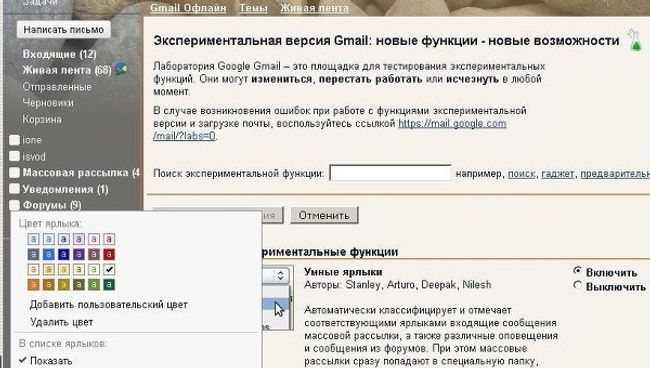This screenshot has height=368, width=650.
Task: Open Черновики folder
Action: click(x=48, y=103)
